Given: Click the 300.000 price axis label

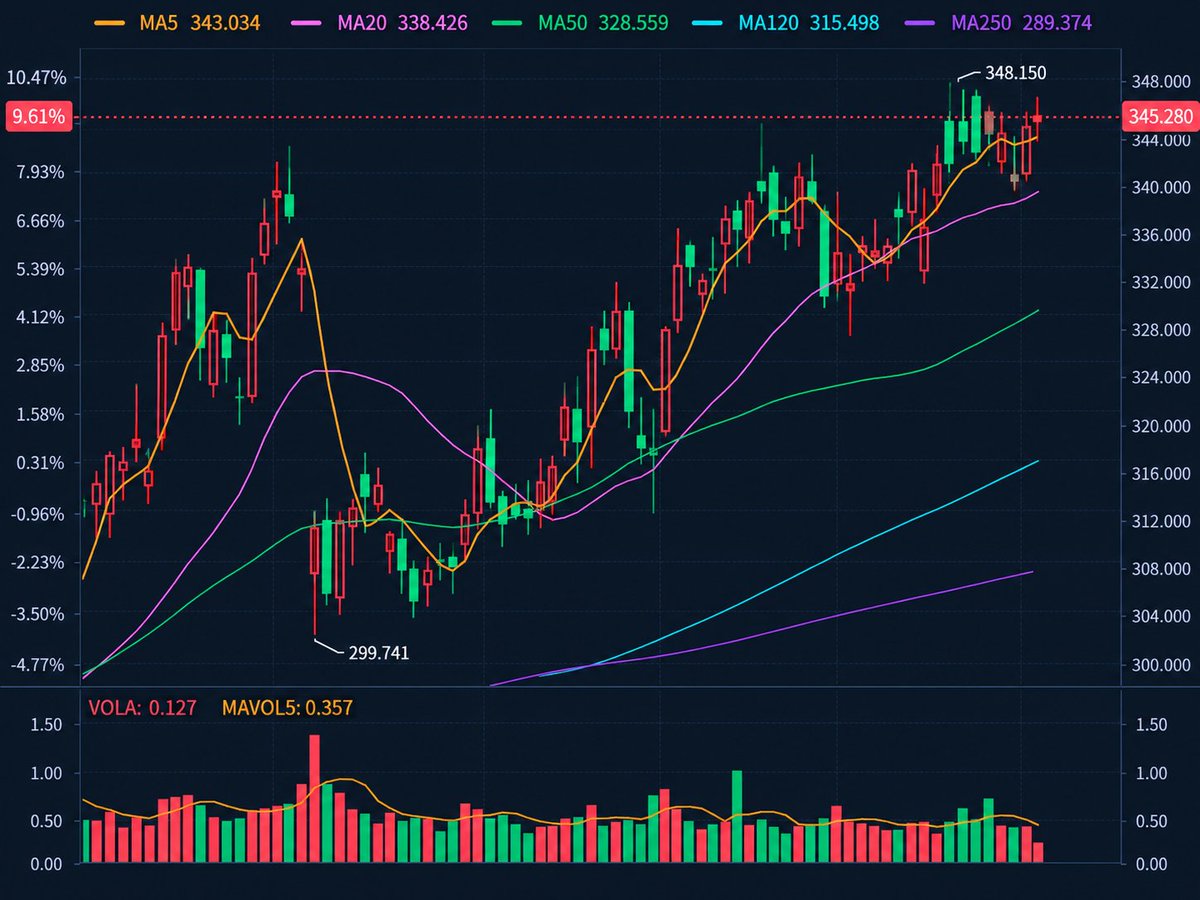Looking at the screenshot, I should [1161, 665].
